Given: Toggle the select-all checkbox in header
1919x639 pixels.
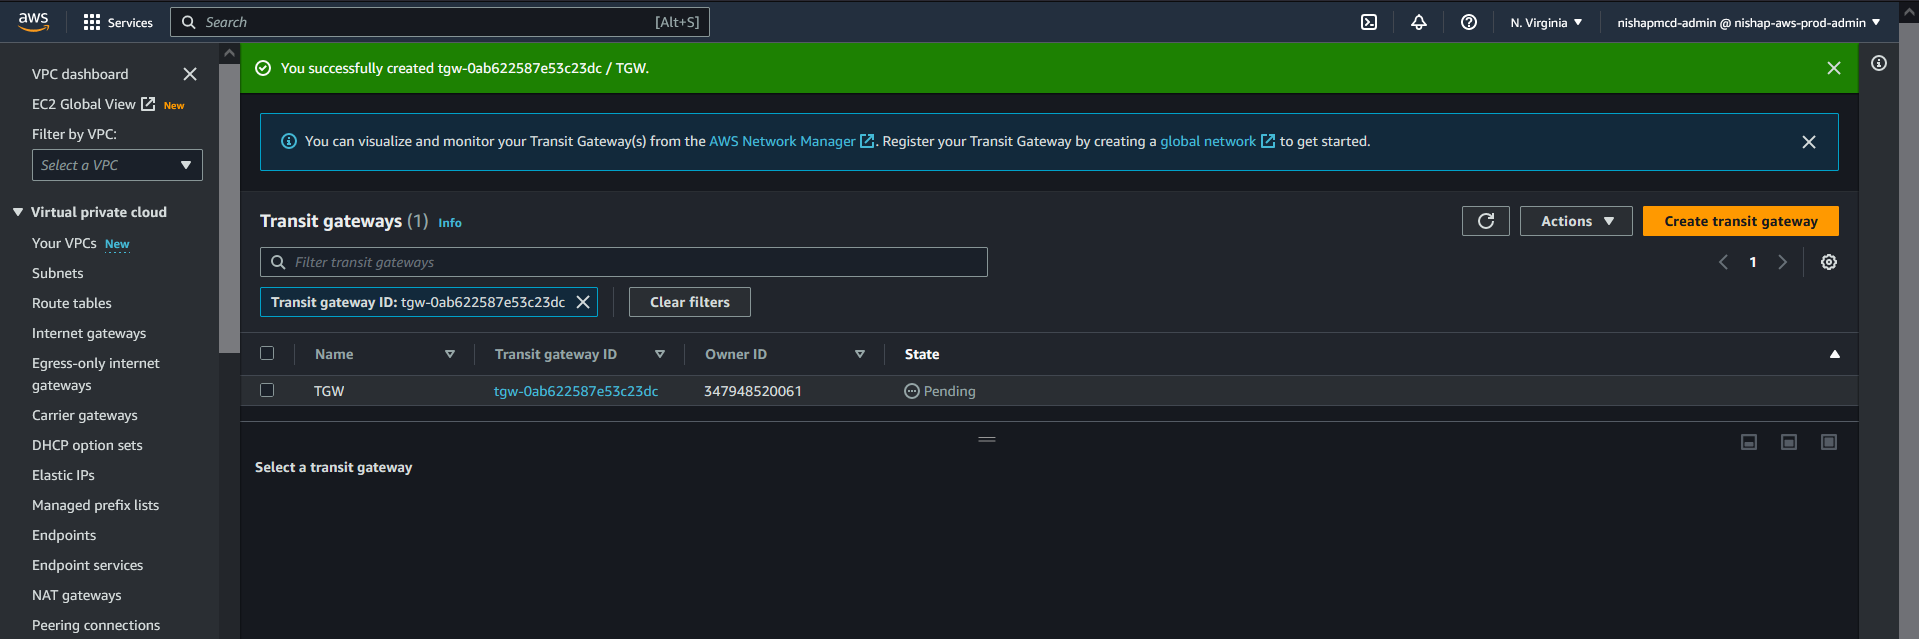Looking at the screenshot, I should point(267,353).
